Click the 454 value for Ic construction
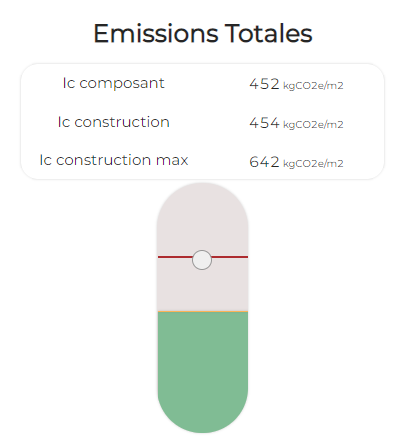The height and width of the screenshot is (448, 405). pyautogui.click(x=264, y=123)
